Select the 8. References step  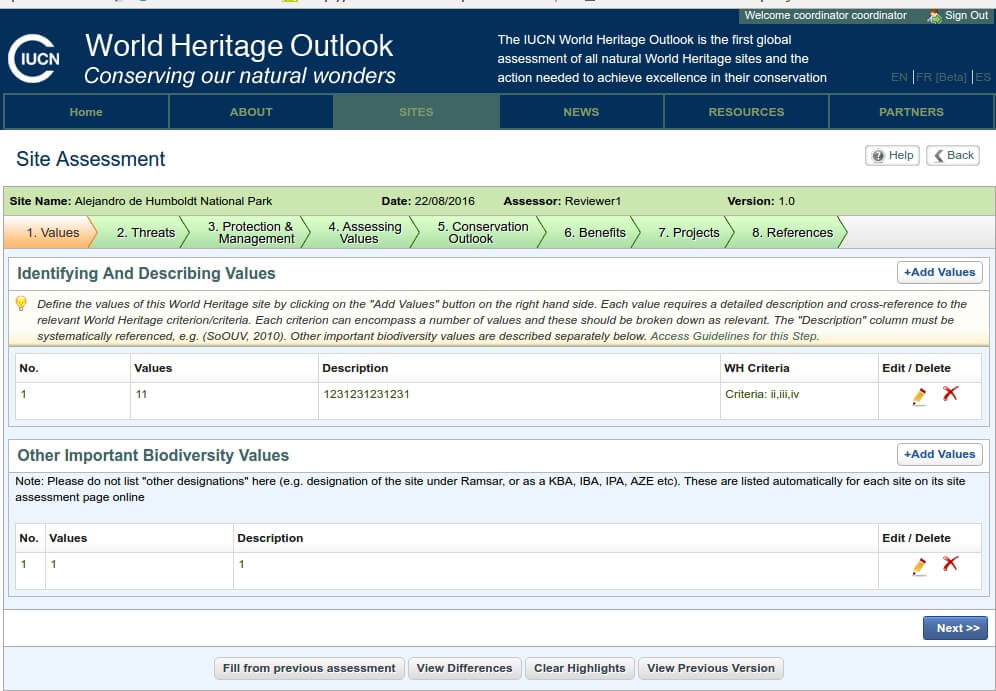792,232
